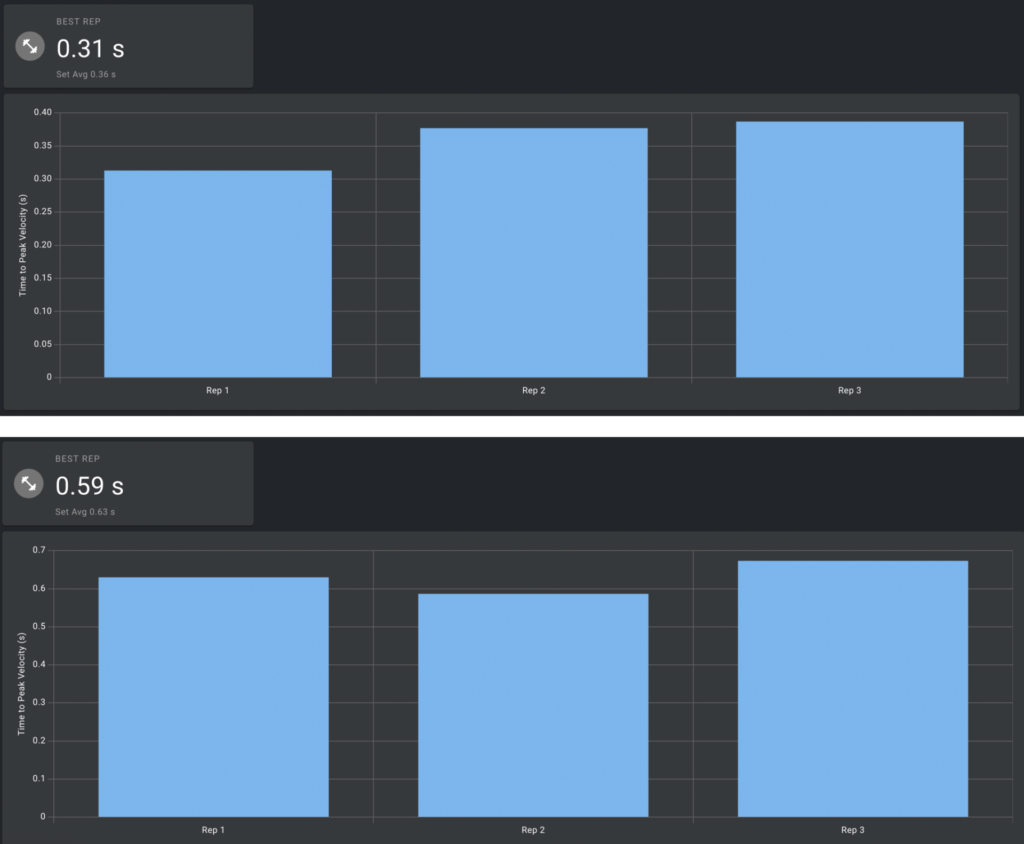Screen dimensions: 1024x844
Task: Click the 0.40 tick on top chart axis
Action: click(x=42, y=112)
